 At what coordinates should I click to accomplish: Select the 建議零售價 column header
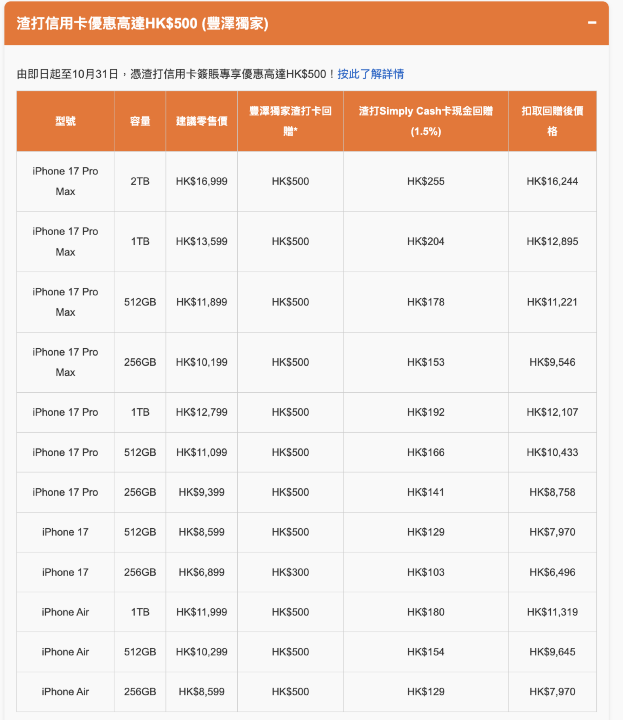tap(202, 121)
